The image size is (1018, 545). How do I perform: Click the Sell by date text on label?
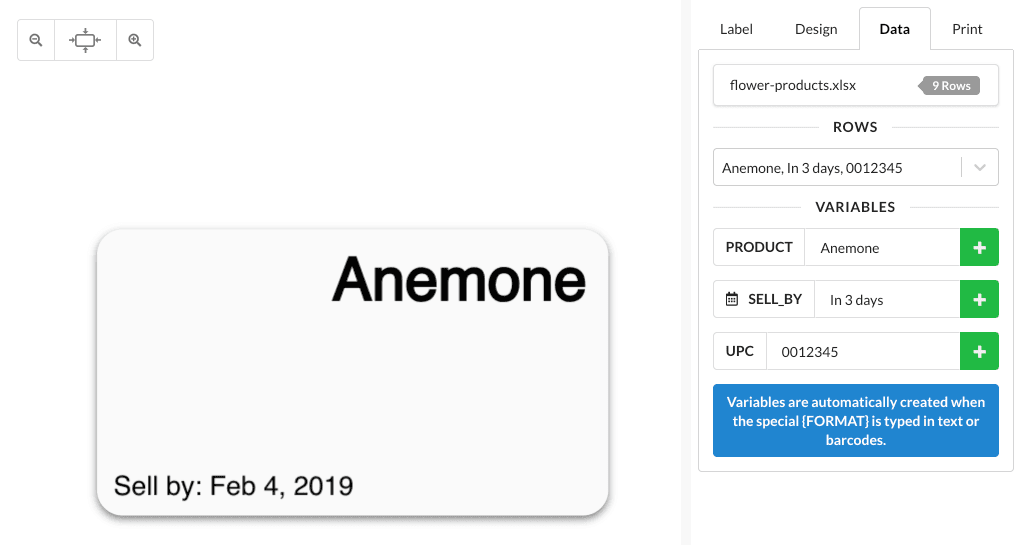pyautogui.click(x=233, y=486)
